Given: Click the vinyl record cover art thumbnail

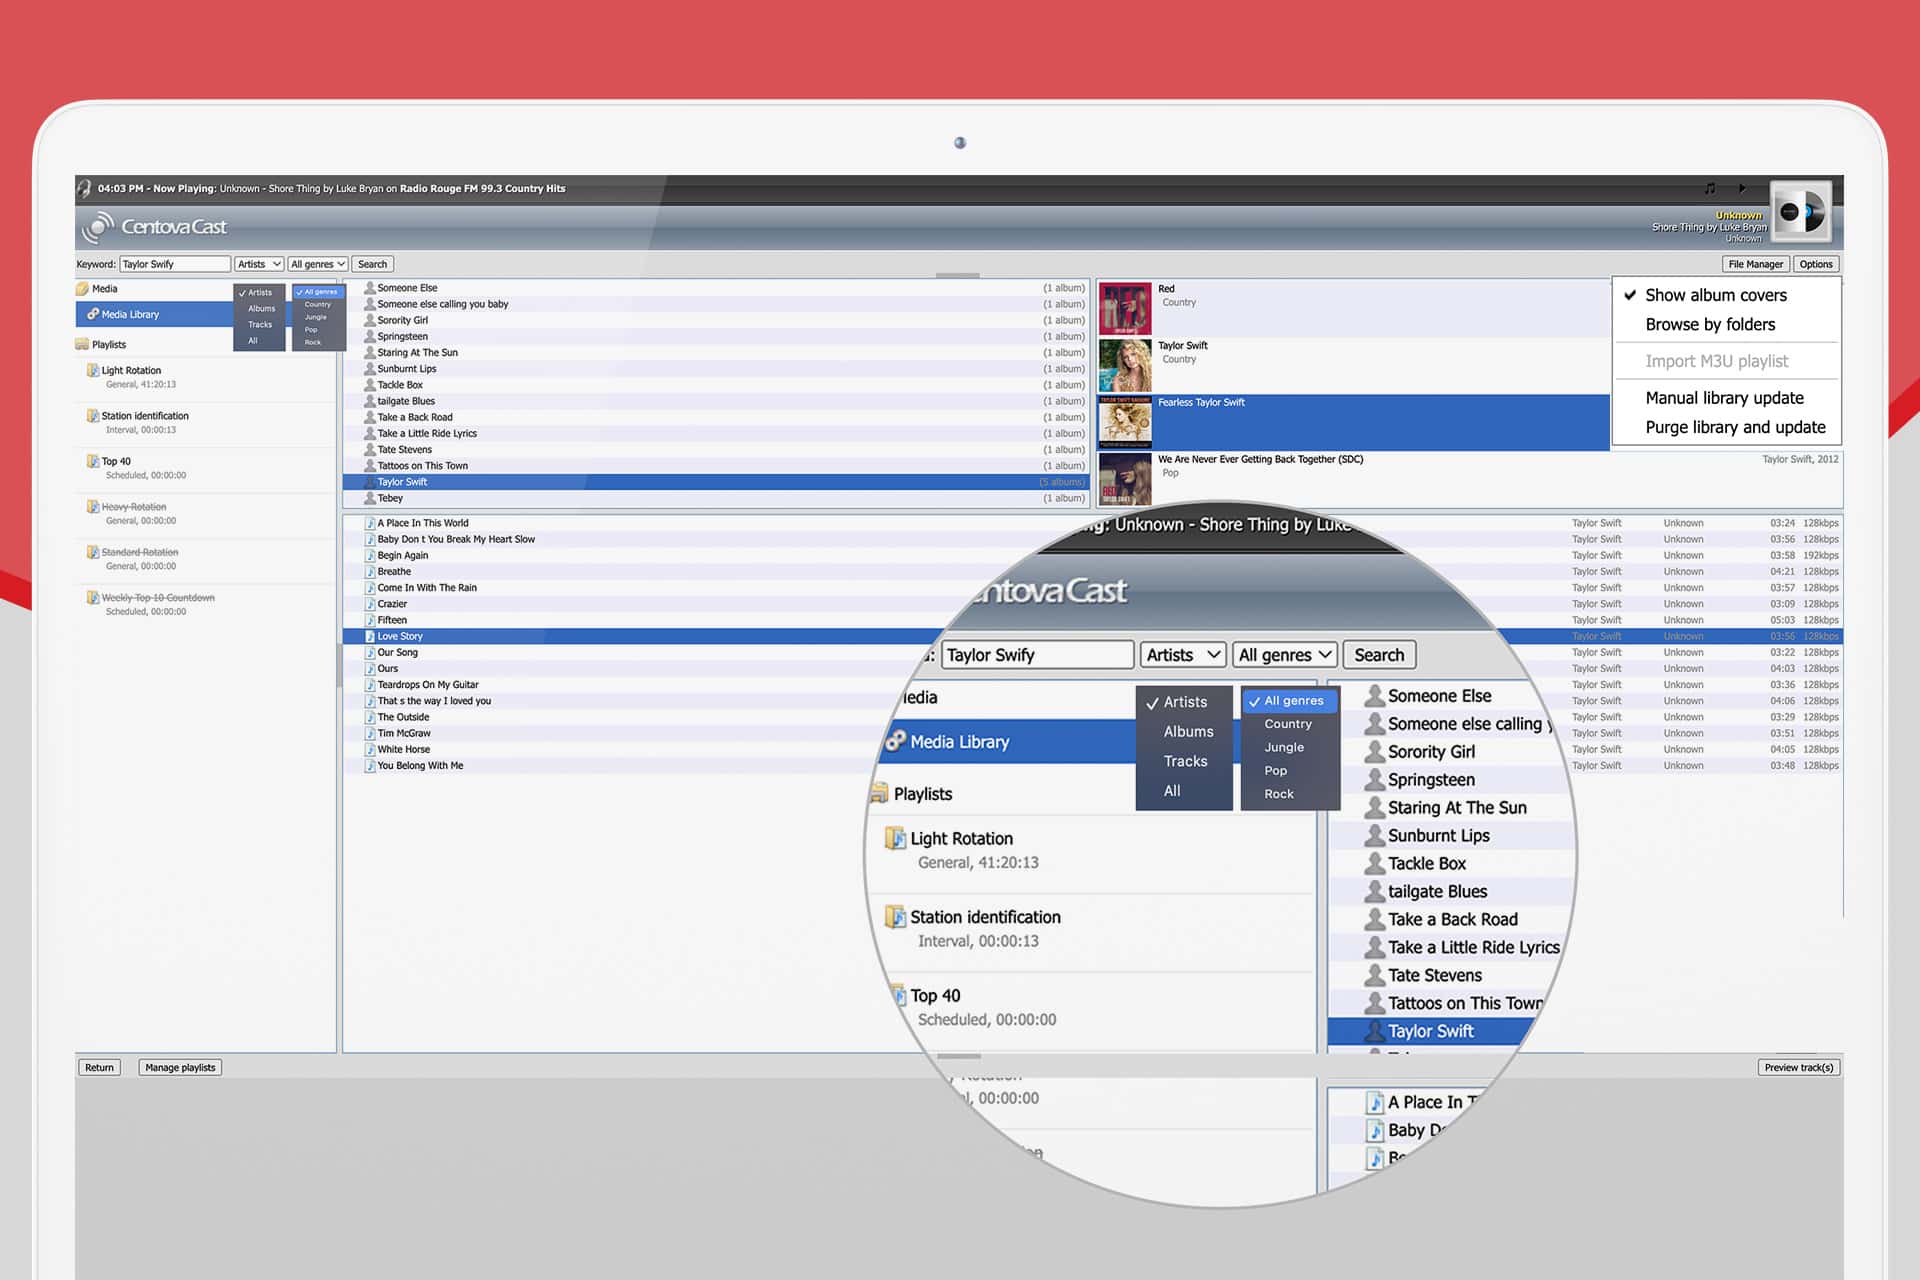Looking at the screenshot, I should coord(1801,212).
